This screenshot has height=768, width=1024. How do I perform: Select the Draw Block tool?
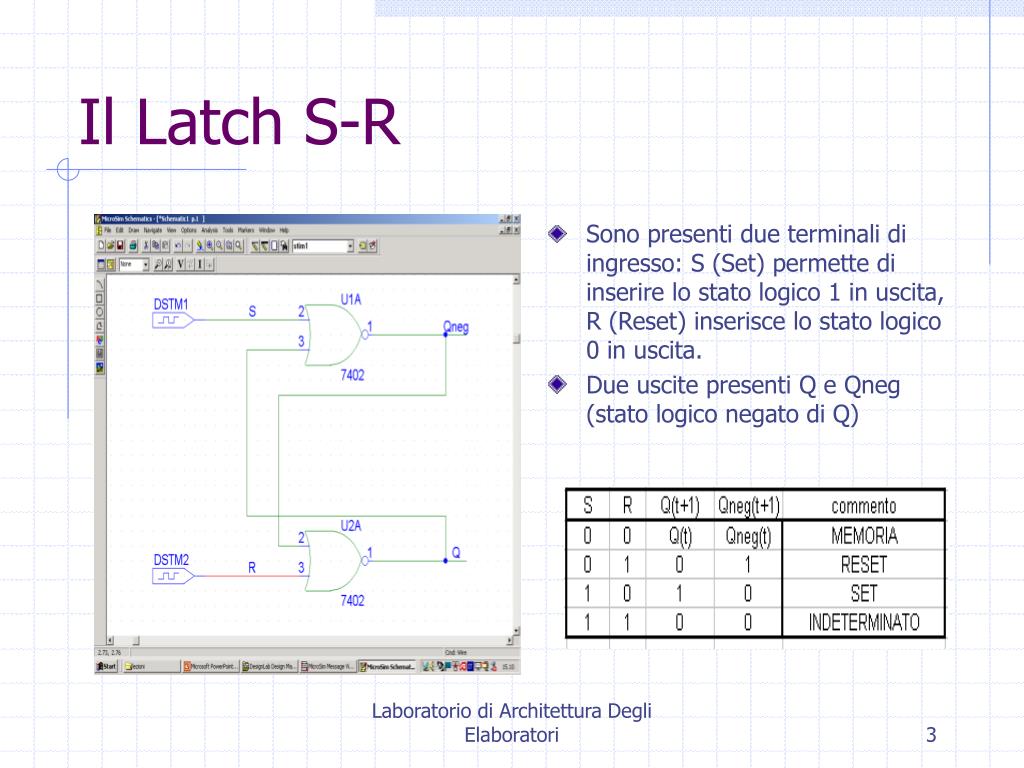click(274, 246)
